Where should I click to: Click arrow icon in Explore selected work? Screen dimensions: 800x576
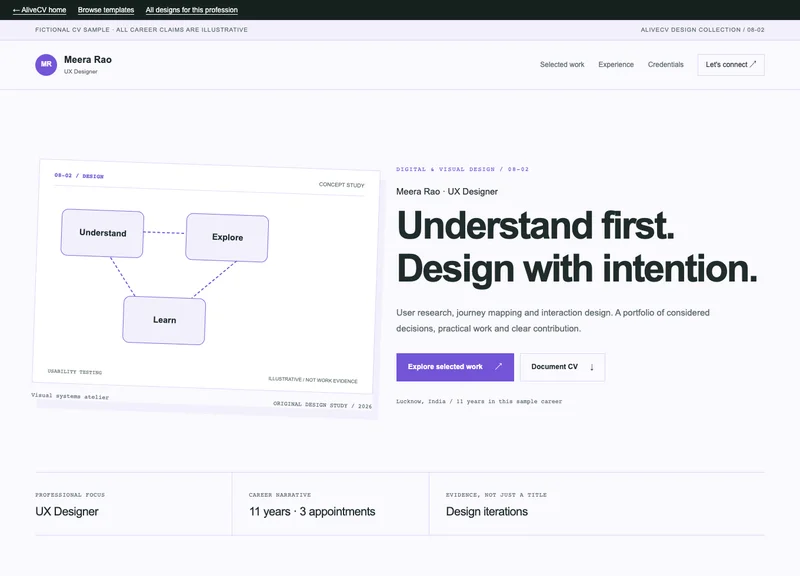[498, 366]
